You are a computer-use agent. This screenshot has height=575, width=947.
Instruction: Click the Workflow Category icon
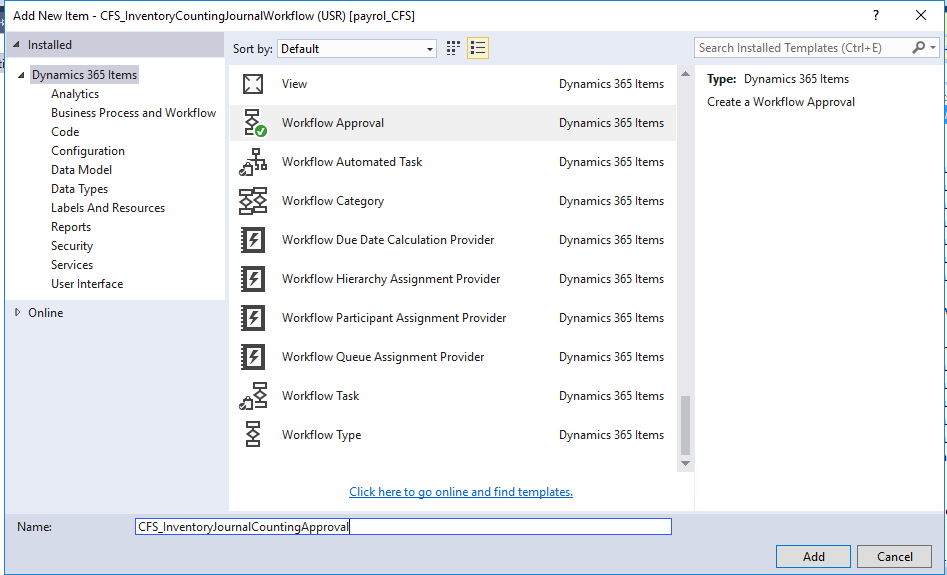click(253, 201)
